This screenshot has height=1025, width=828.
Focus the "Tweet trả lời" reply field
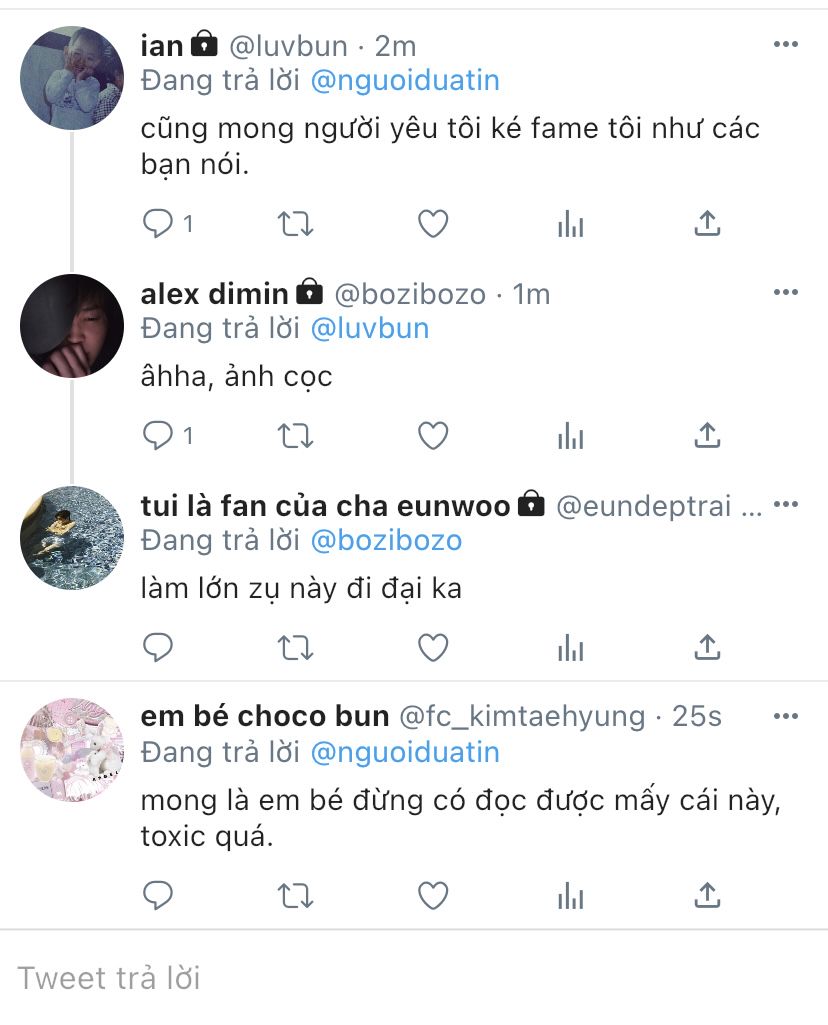[414, 979]
